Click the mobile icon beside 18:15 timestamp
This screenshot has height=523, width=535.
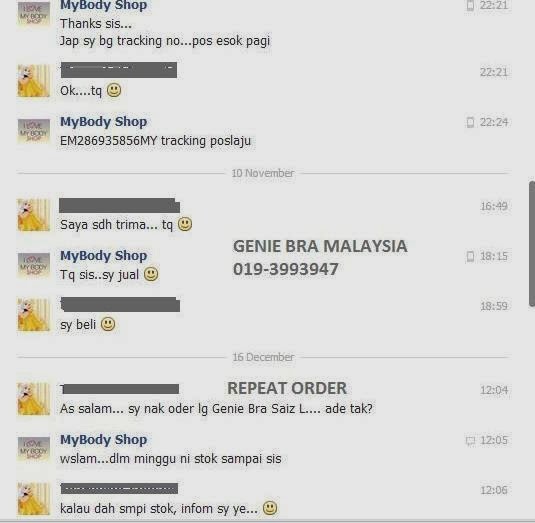tap(470, 256)
